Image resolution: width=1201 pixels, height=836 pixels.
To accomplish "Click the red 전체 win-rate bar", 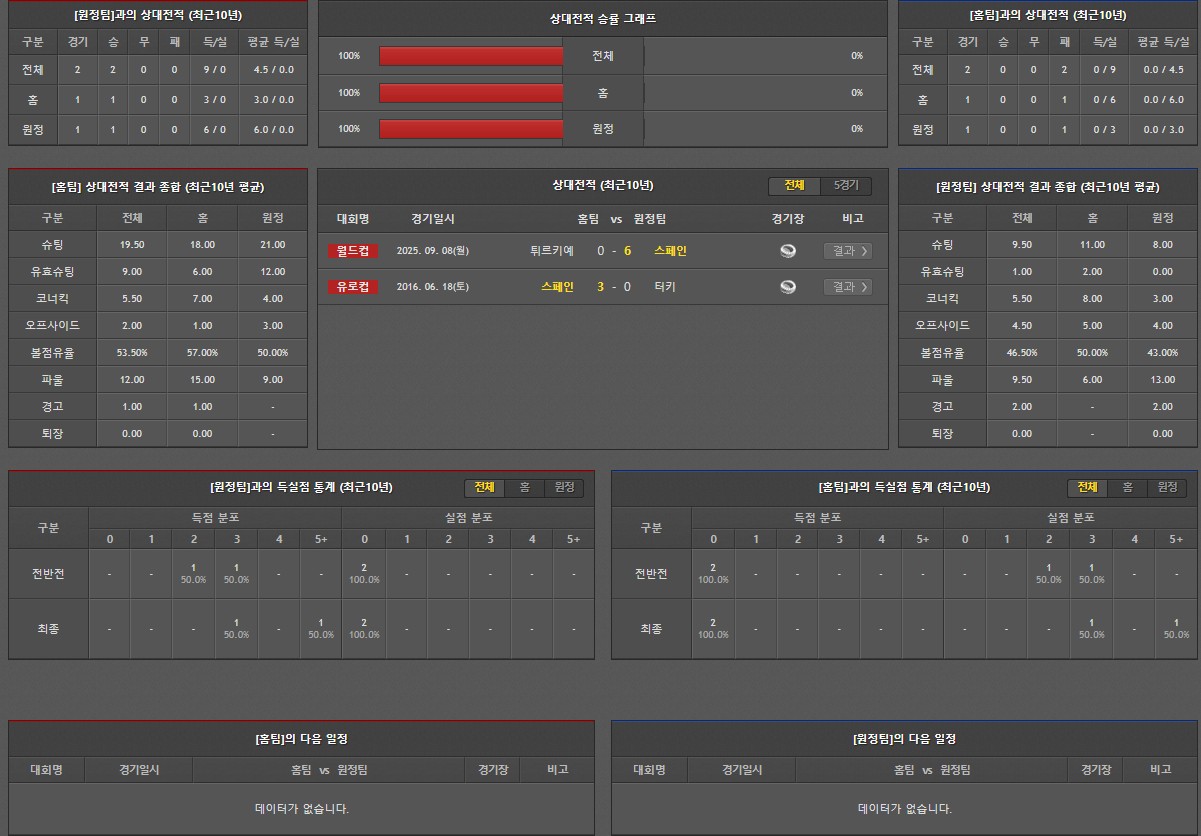I will [471, 56].
